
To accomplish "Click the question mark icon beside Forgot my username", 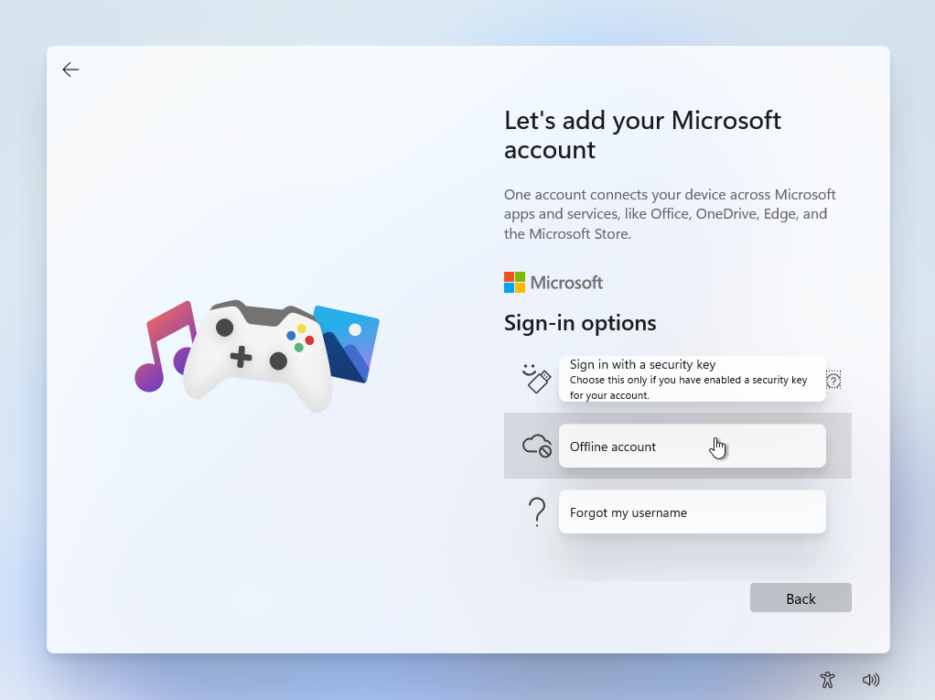I will (536, 511).
